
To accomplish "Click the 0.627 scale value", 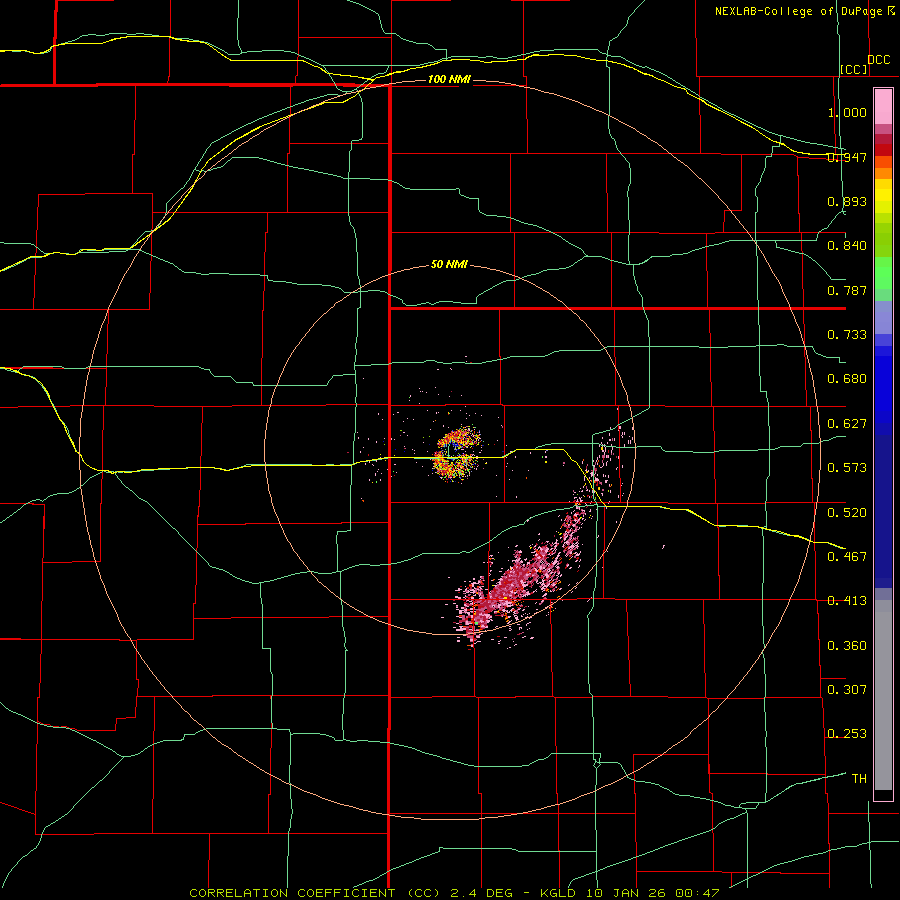I will coord(847,424).
